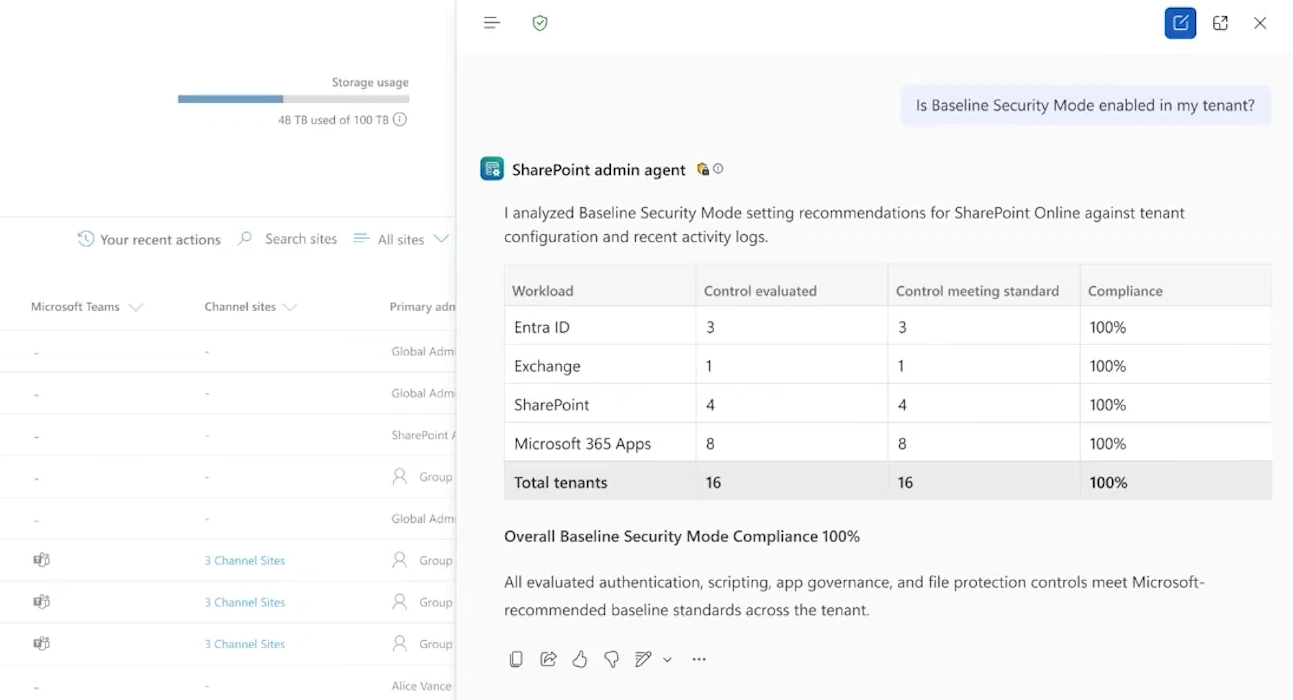The height and width of the screenshot is (700, 1293).
Task: Click the SharePoint workload cell
Action: (600, 405)
